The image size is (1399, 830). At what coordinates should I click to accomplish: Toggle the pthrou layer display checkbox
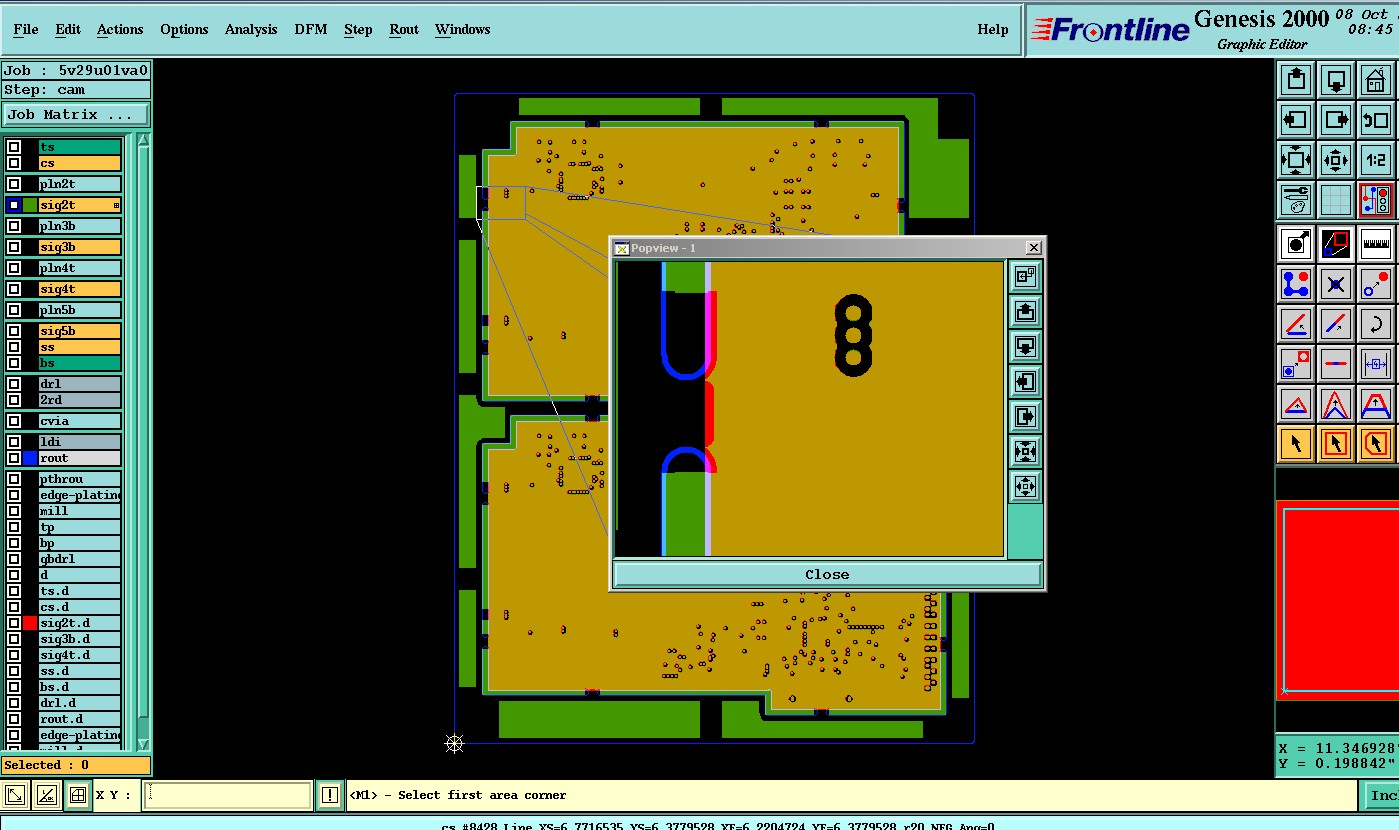click(x=14, y=479)
